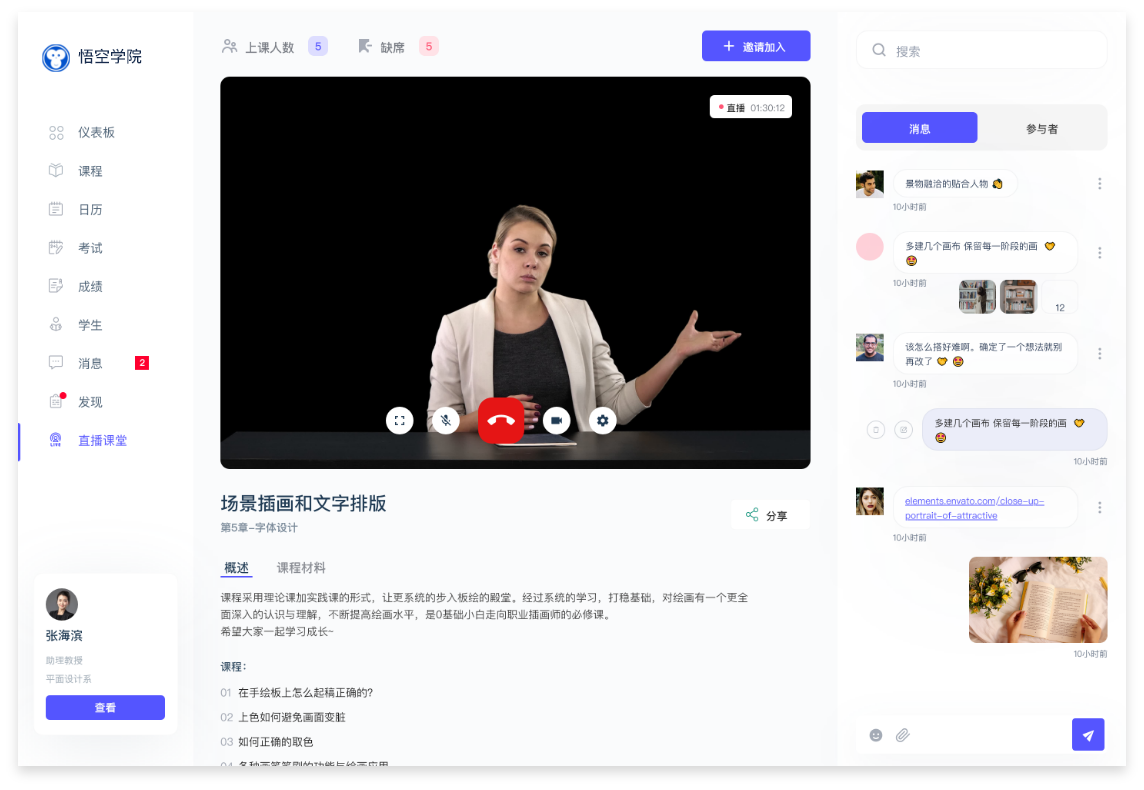Click avatar of envato link sender

coord(870,501)
